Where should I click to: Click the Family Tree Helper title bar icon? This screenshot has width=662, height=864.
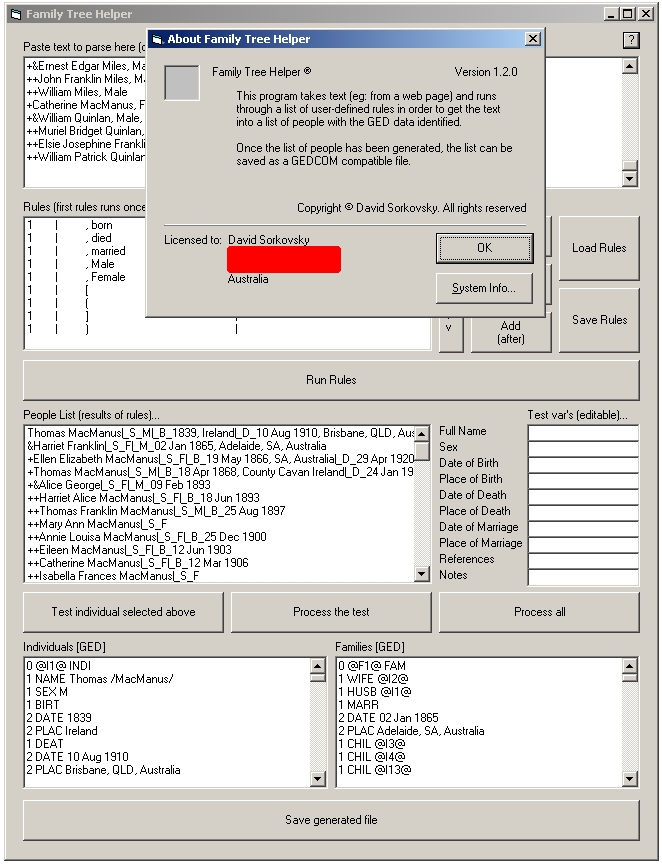[x=16, y=14]
